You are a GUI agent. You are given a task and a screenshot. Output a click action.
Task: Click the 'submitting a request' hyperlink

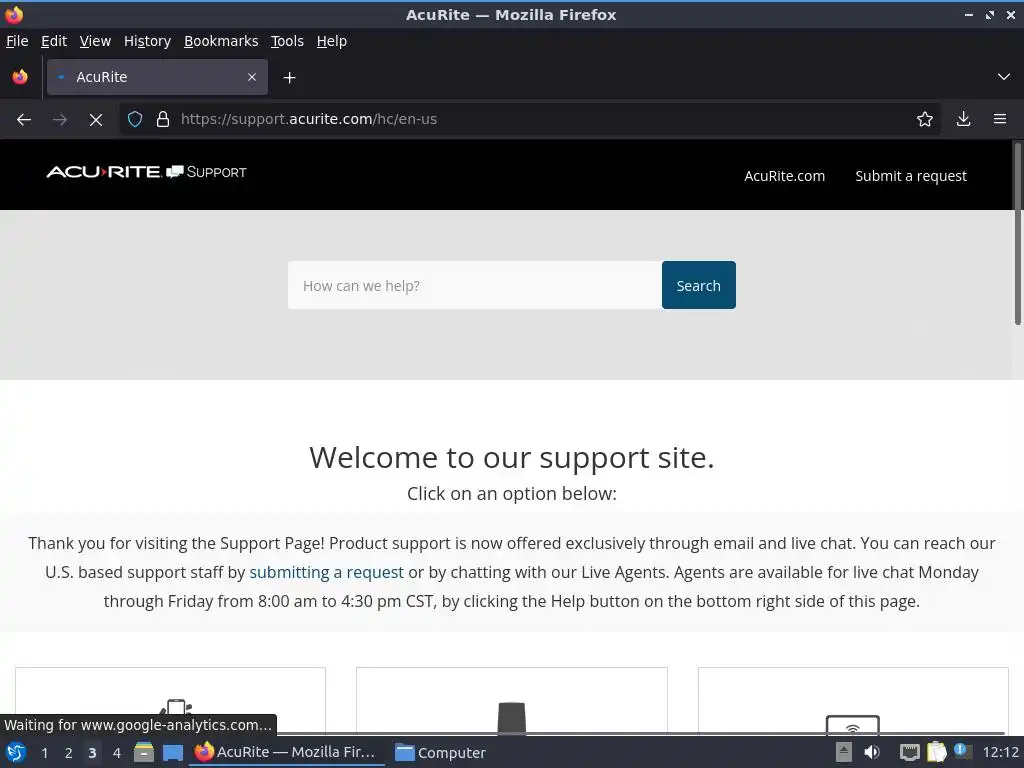327,572
